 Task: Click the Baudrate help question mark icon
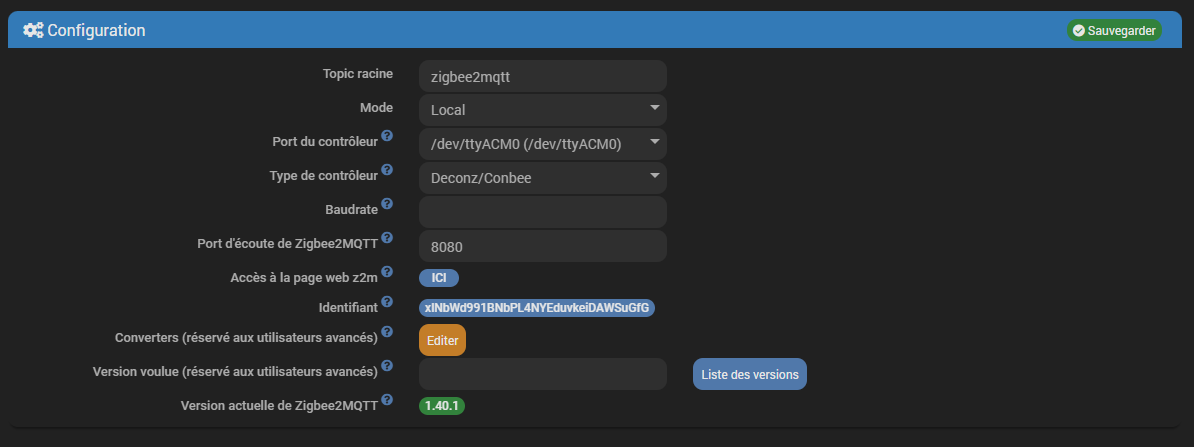click(387, 204)
